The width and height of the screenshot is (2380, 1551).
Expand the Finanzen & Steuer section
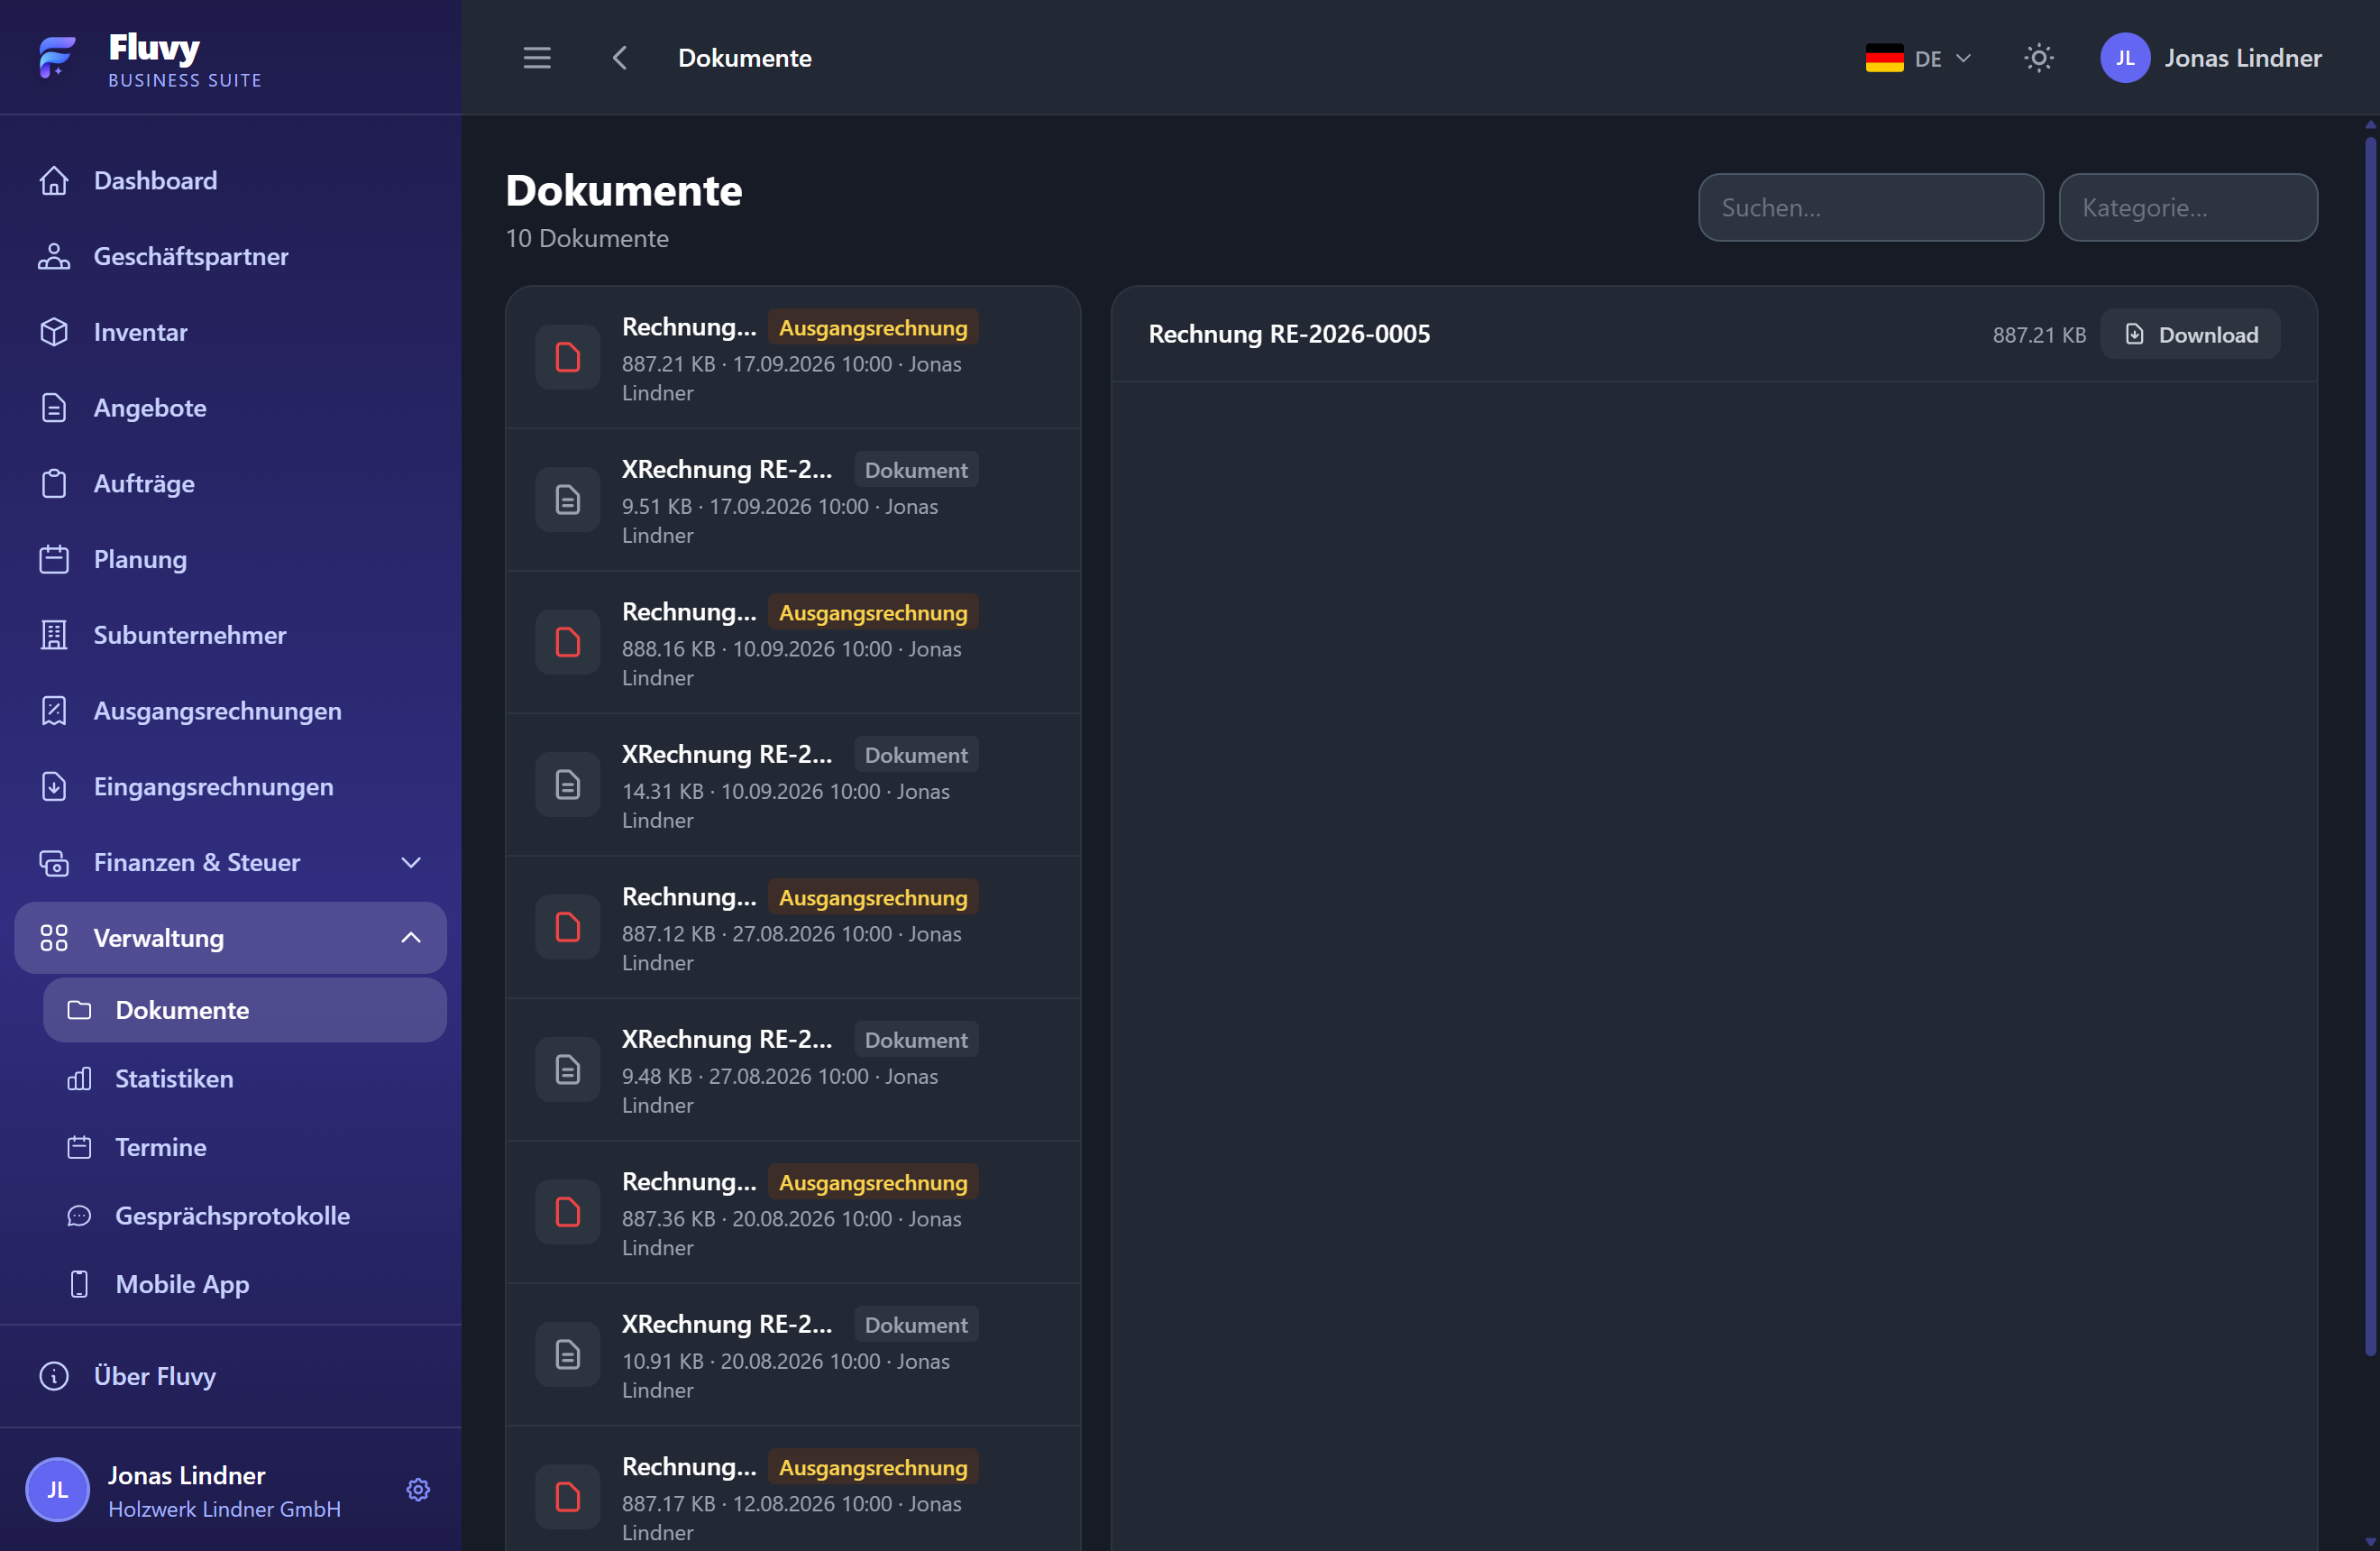click(x=231, y=862)
